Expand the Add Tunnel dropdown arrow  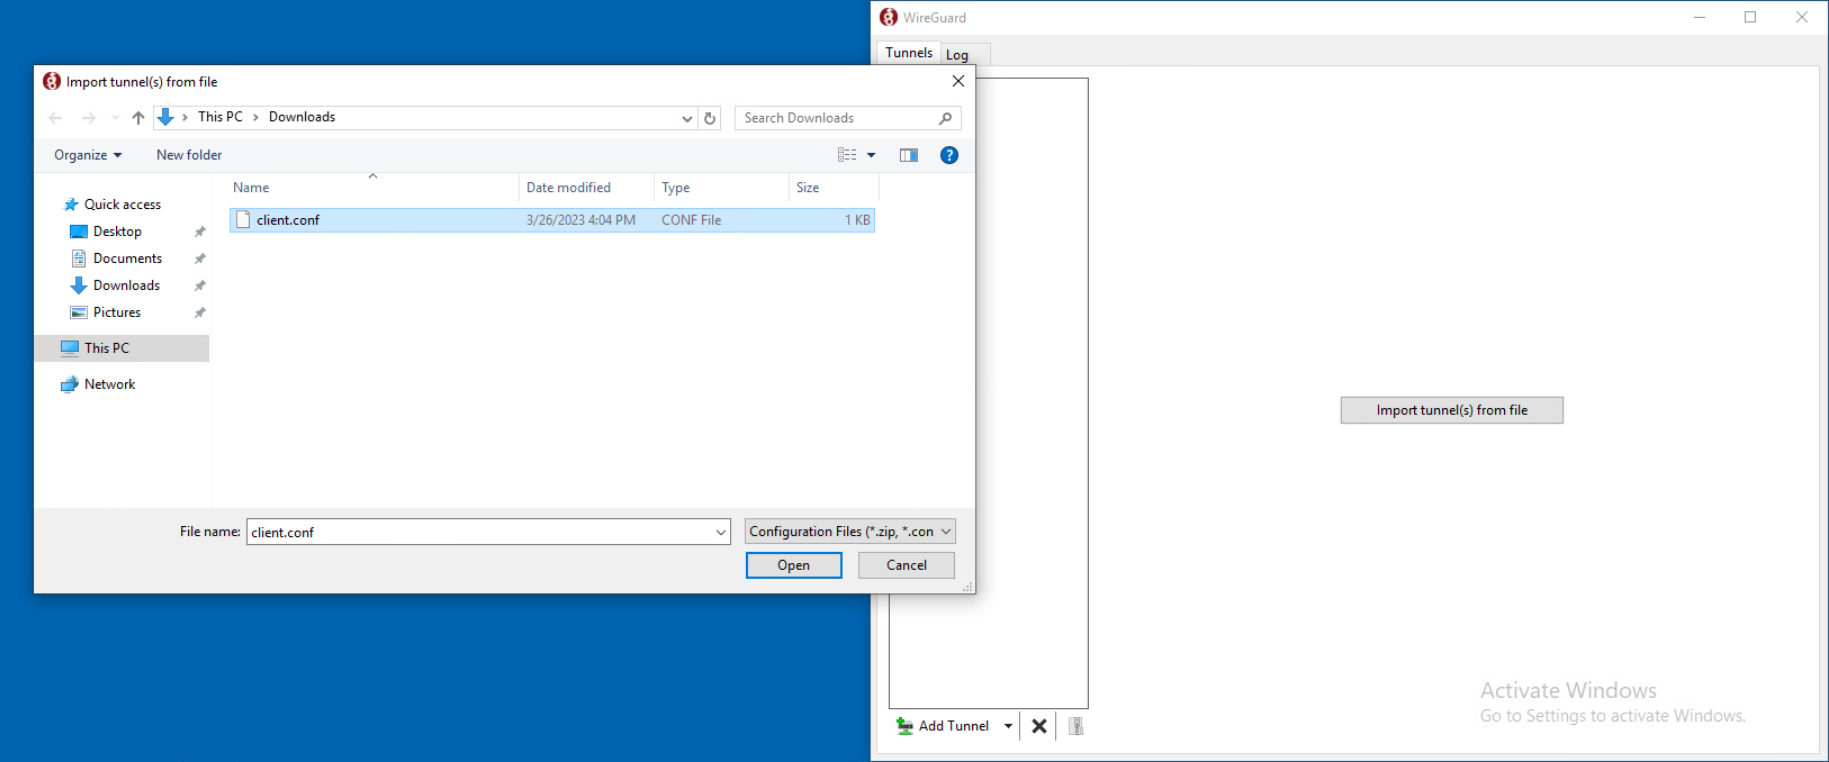1008,726
